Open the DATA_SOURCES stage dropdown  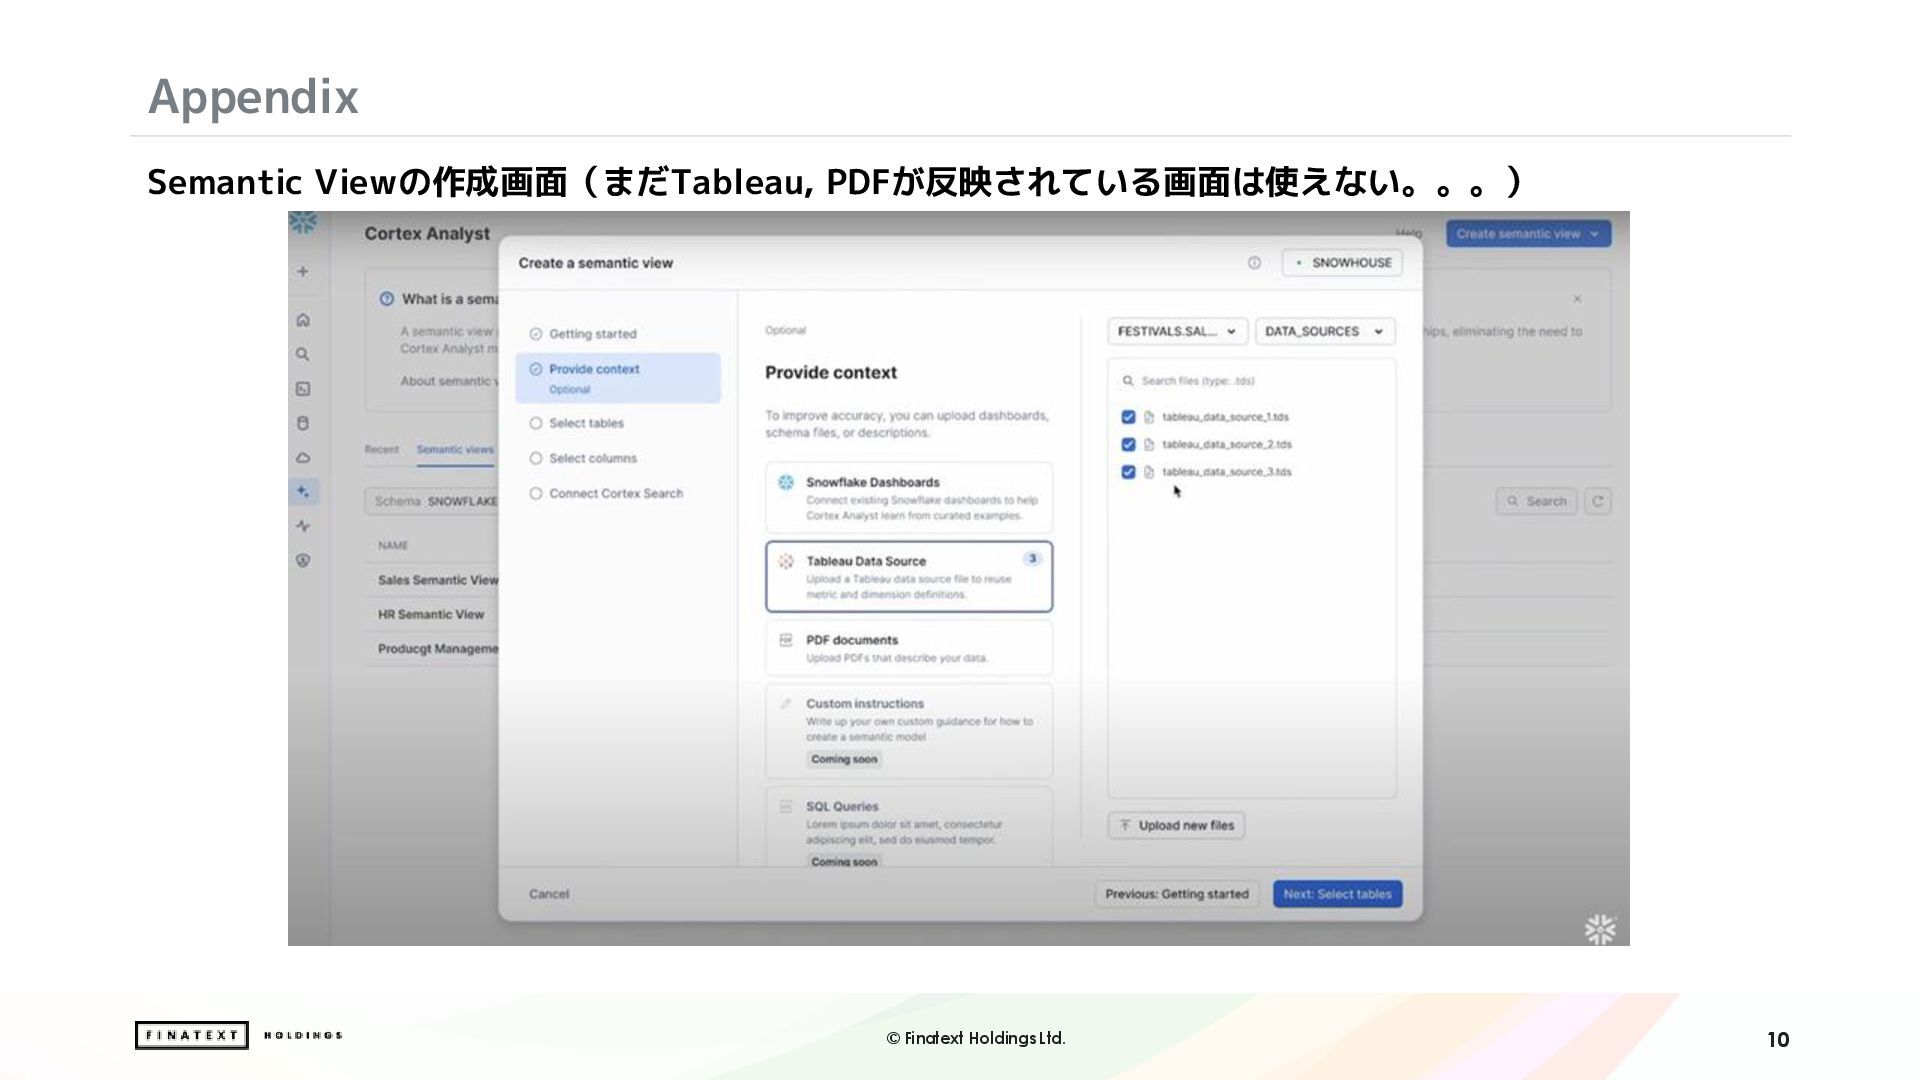[1324, 331]
